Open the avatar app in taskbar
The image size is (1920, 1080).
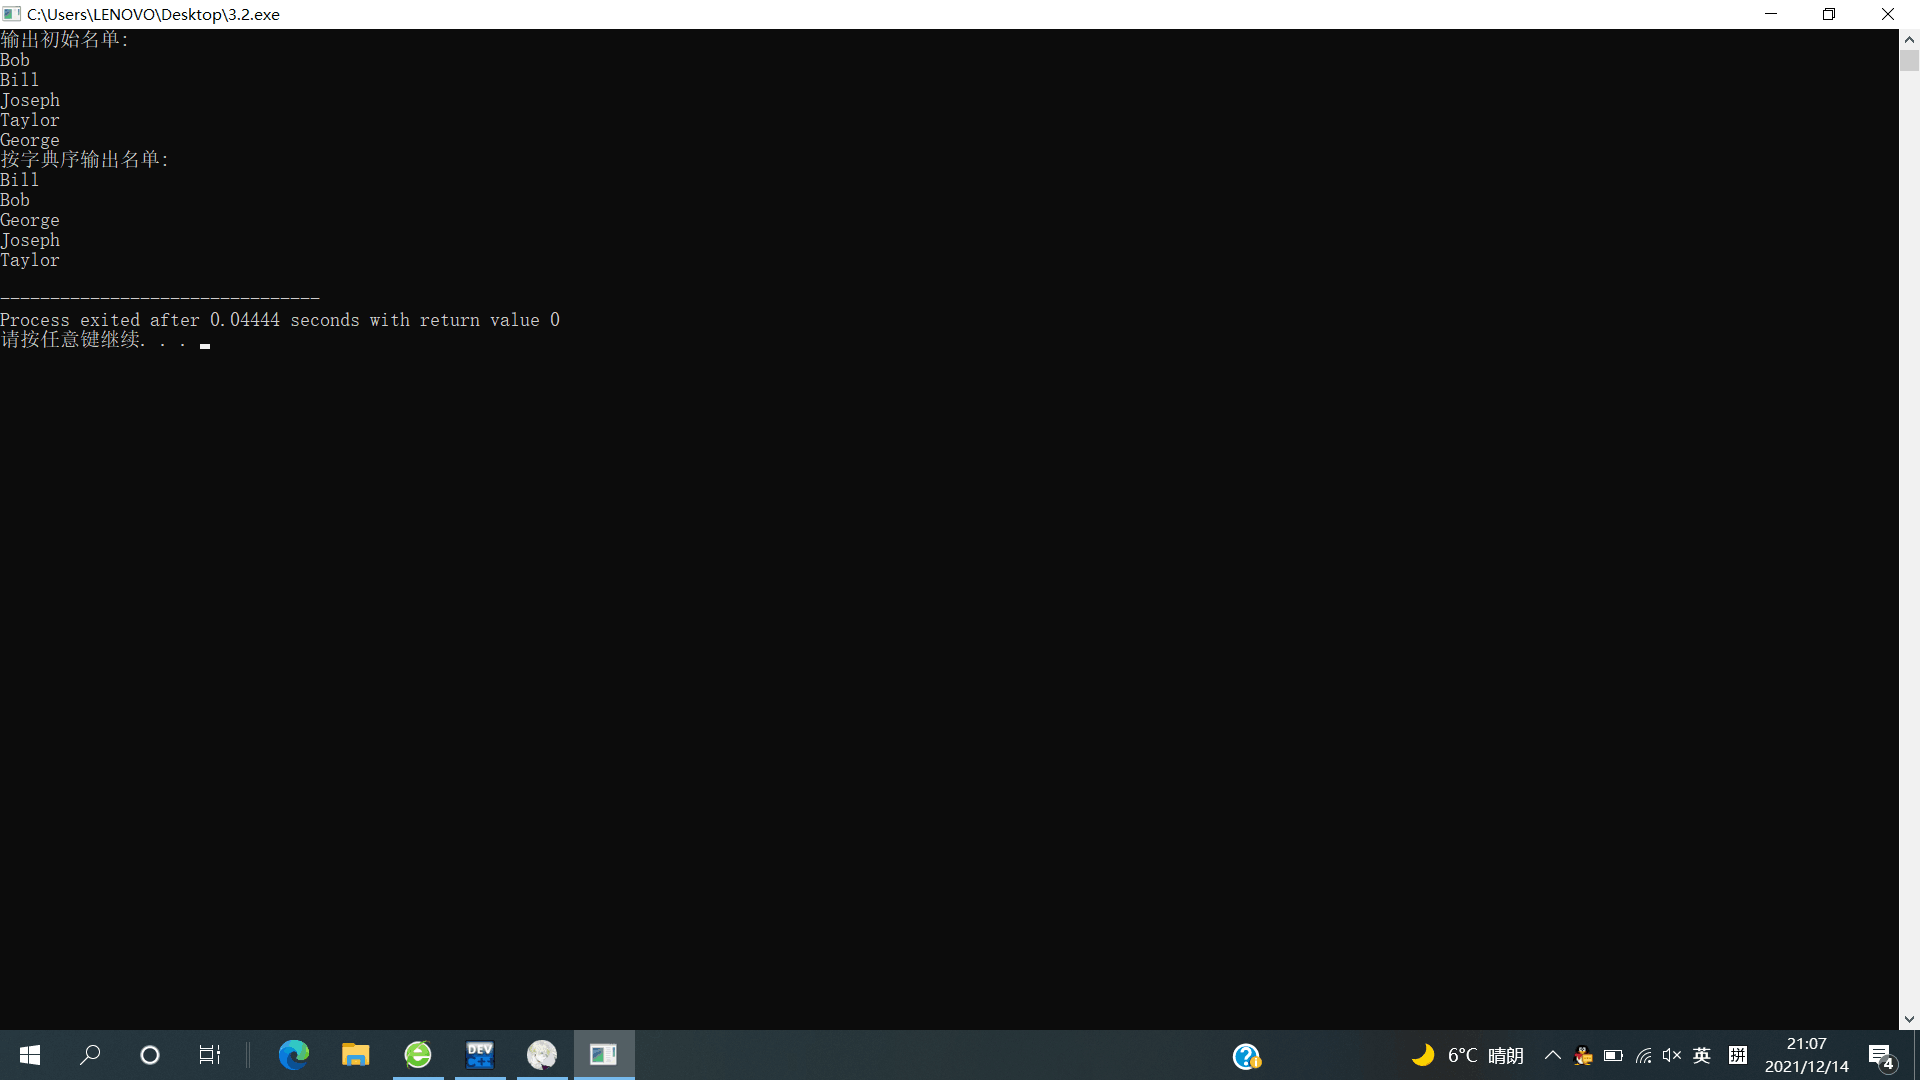[542, 1055]
